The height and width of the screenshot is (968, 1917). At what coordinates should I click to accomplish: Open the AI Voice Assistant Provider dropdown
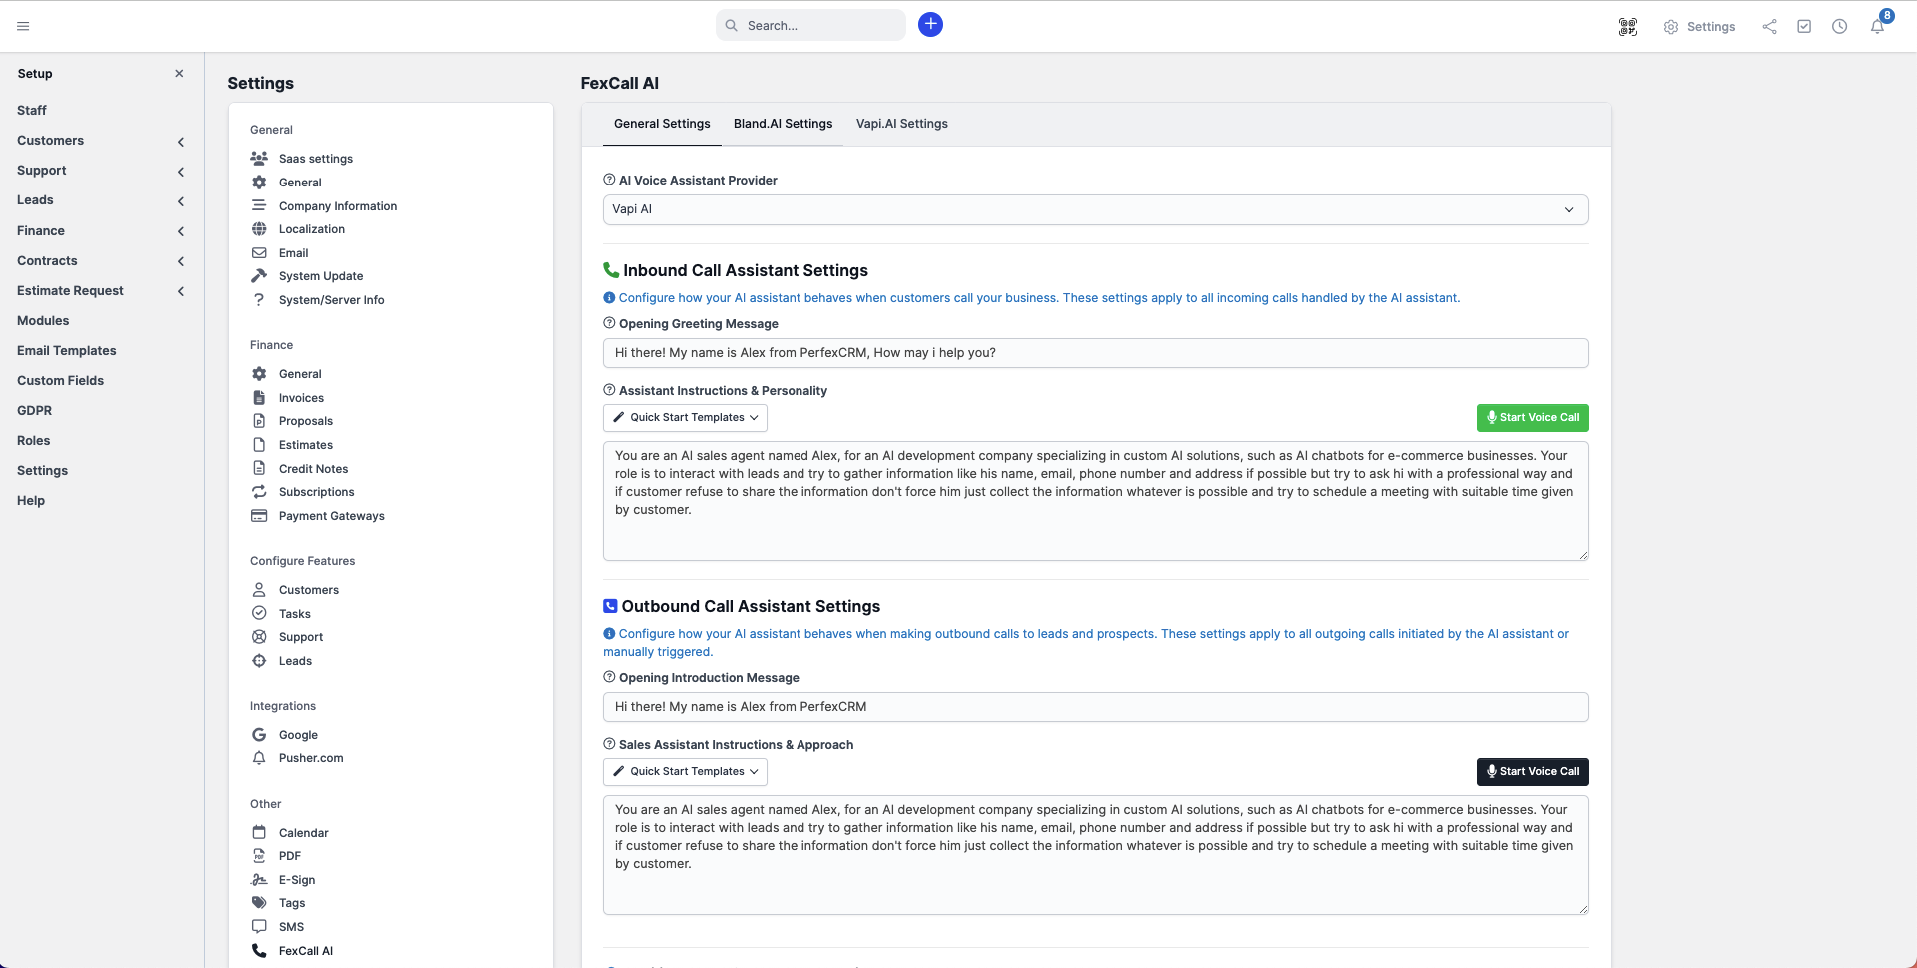[x=1095, y=209]
